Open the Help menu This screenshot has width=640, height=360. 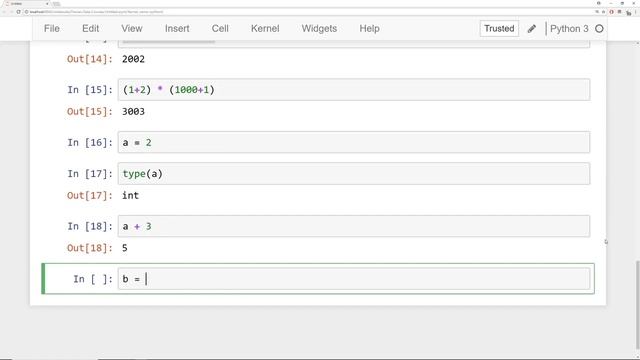tap(369, 29)
